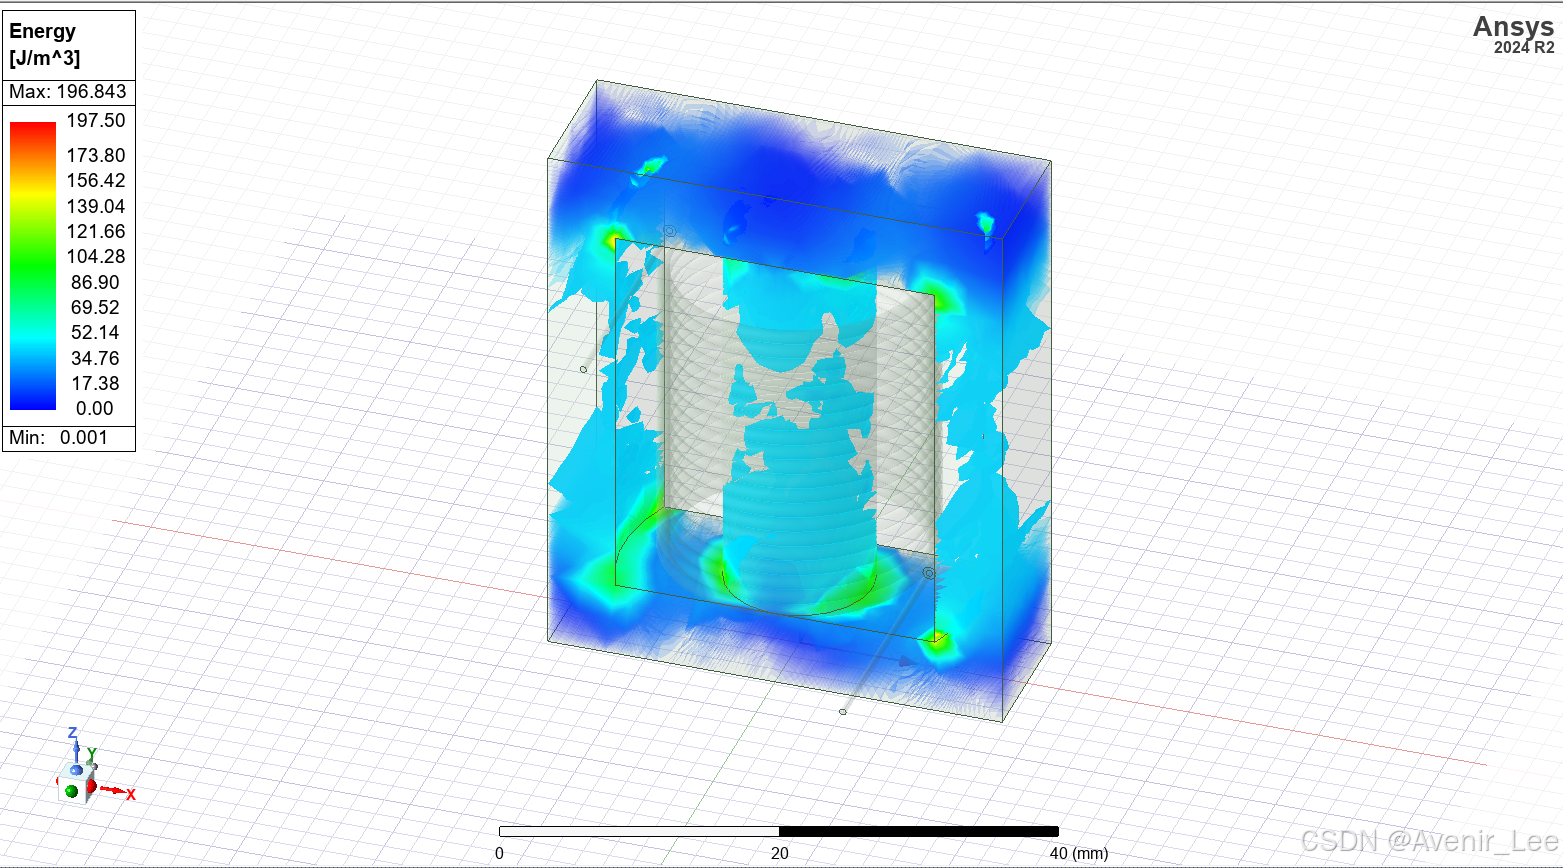Click the 20 ruler label
Image resolution: width=1563 pixels, height=868 pixels.
779,853
